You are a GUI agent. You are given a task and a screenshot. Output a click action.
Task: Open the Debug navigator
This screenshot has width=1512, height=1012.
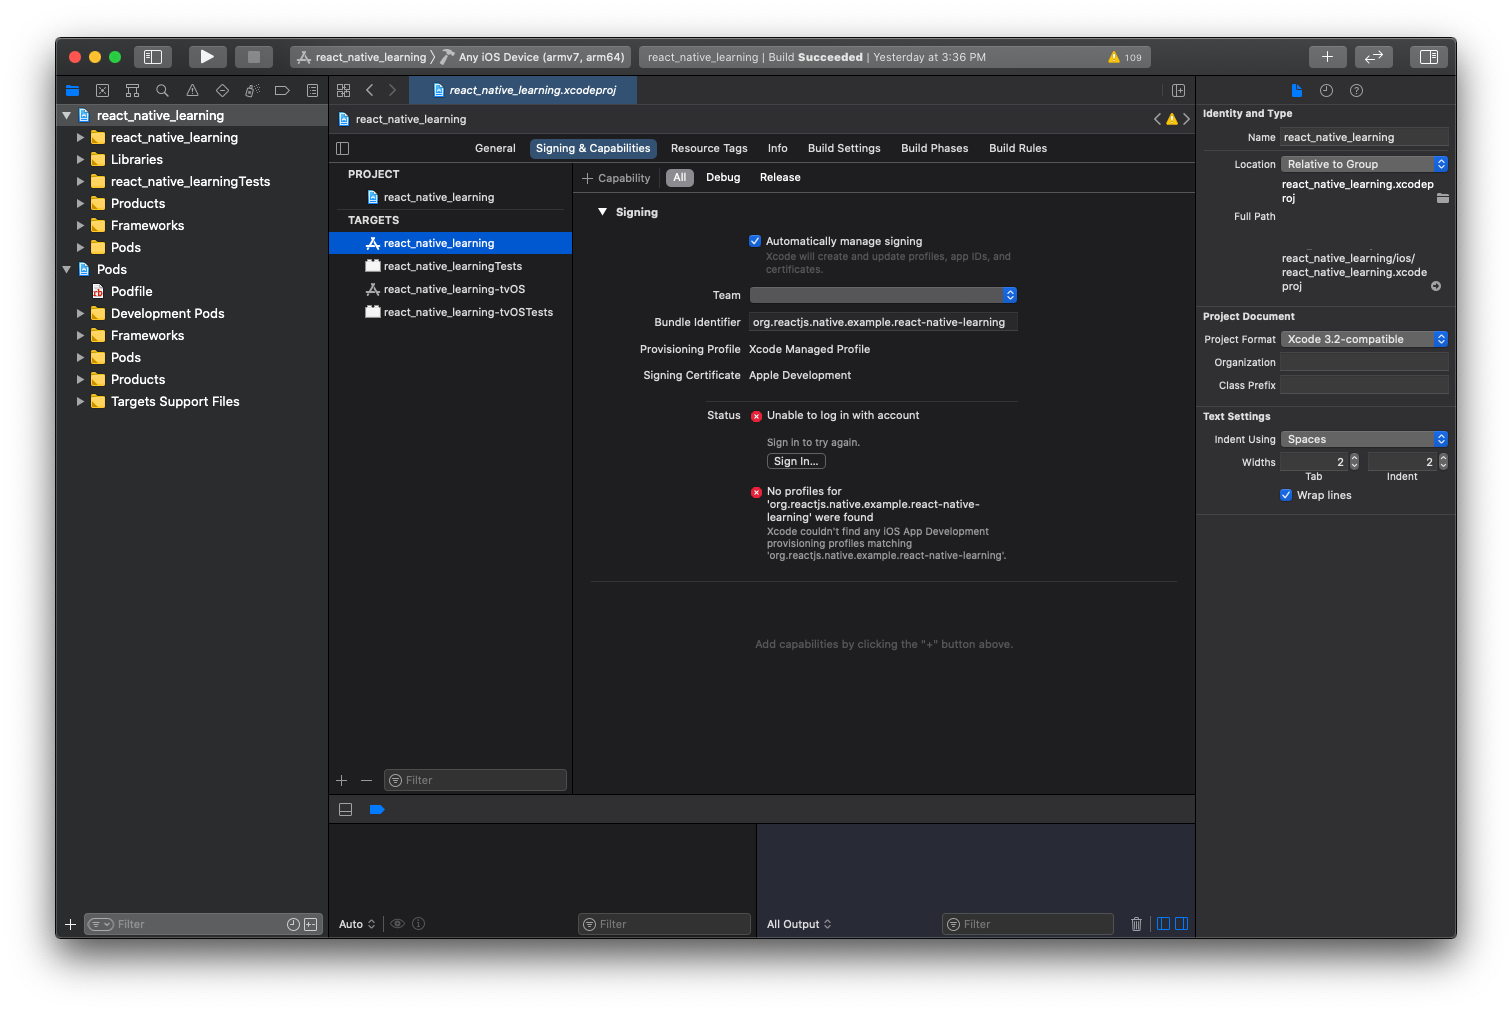[x=252, y=90]
